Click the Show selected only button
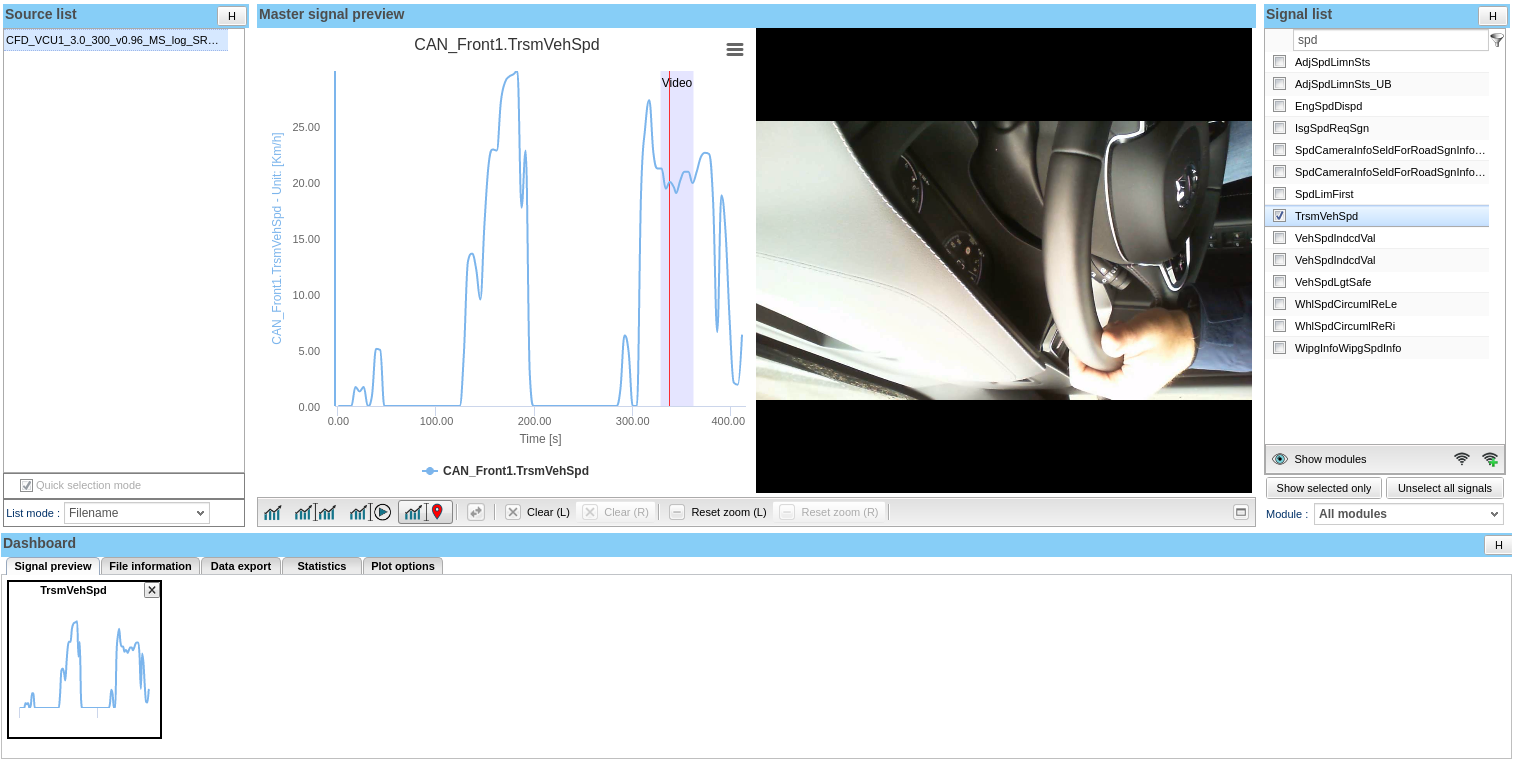The width and height of the screenshot is (1518, 769). [x=1323, y=488]
